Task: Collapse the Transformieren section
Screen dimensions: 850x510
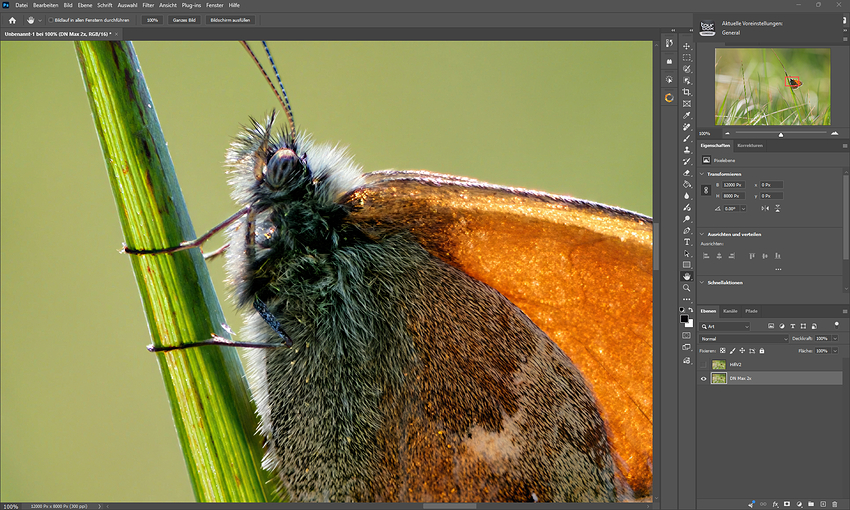Action: [702, 174]
